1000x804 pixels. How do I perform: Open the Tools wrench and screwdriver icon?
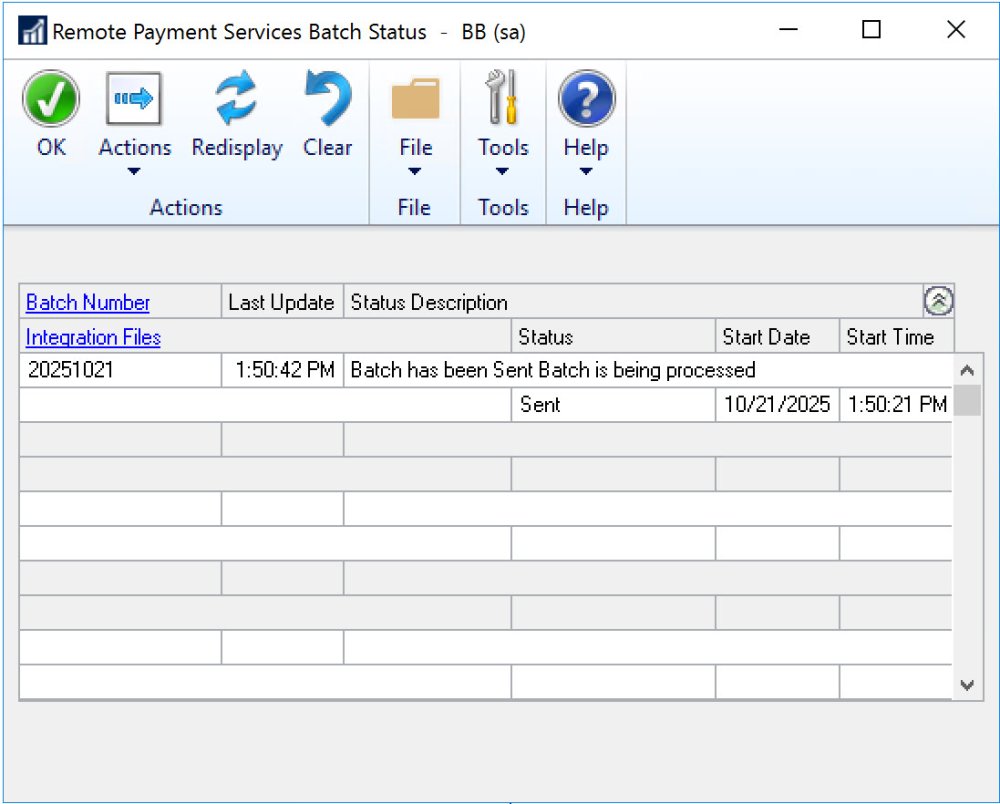(x=502, y=100)
